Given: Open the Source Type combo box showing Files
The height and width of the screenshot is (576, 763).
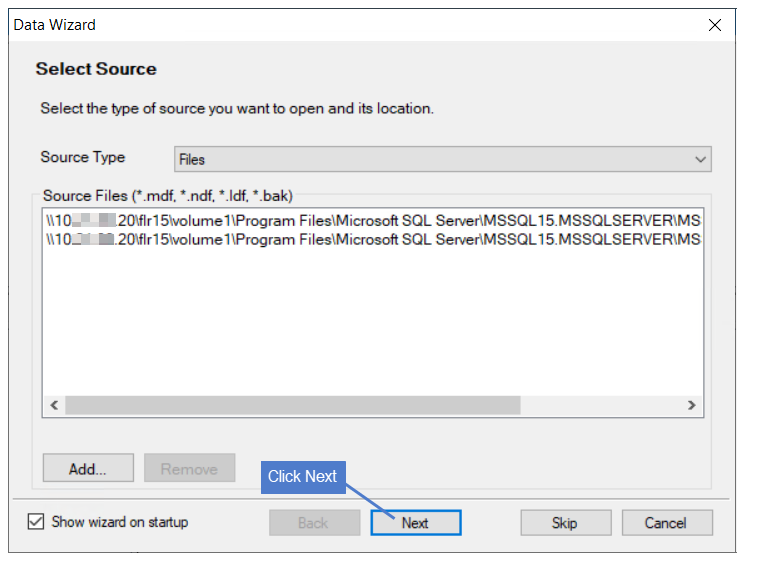Looking at the screenshot, I should pos(442,159).
